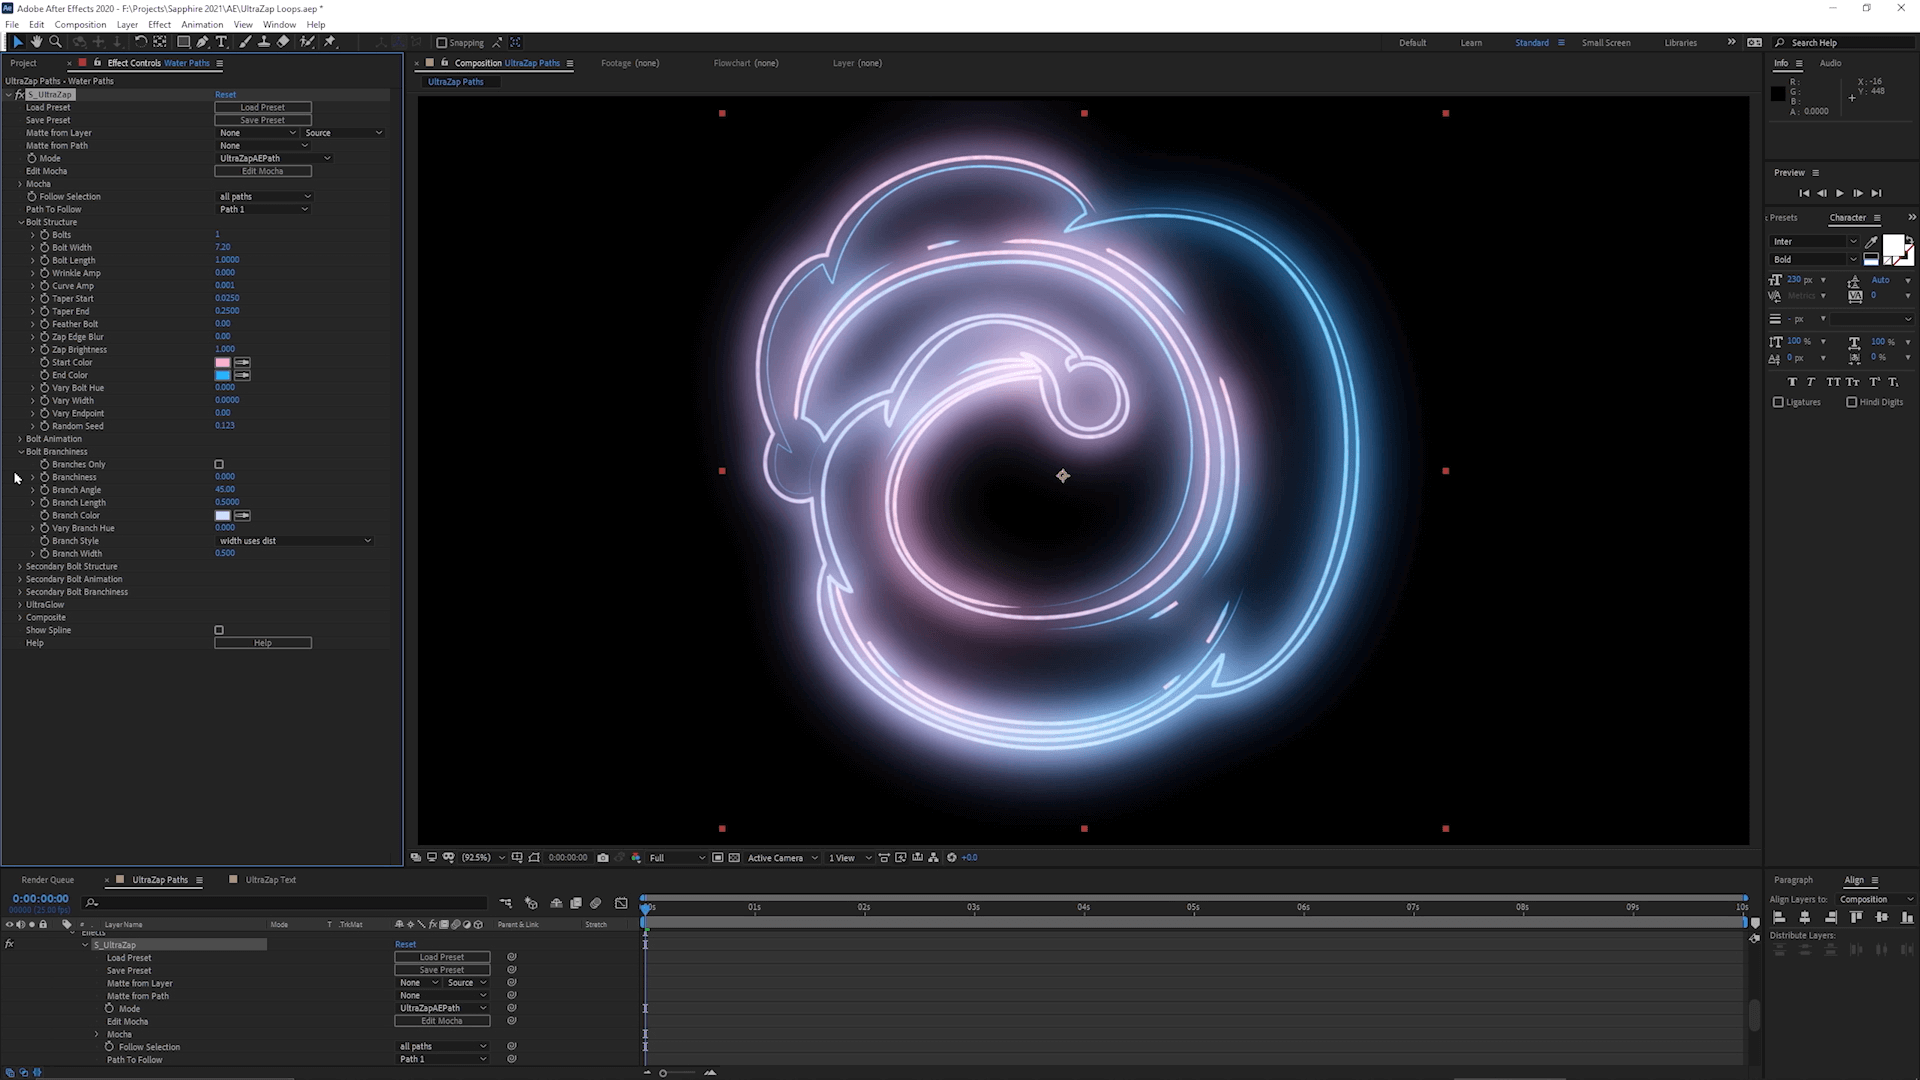Select the Rectangle shape tool
1920x1080 pixels.
184,42
